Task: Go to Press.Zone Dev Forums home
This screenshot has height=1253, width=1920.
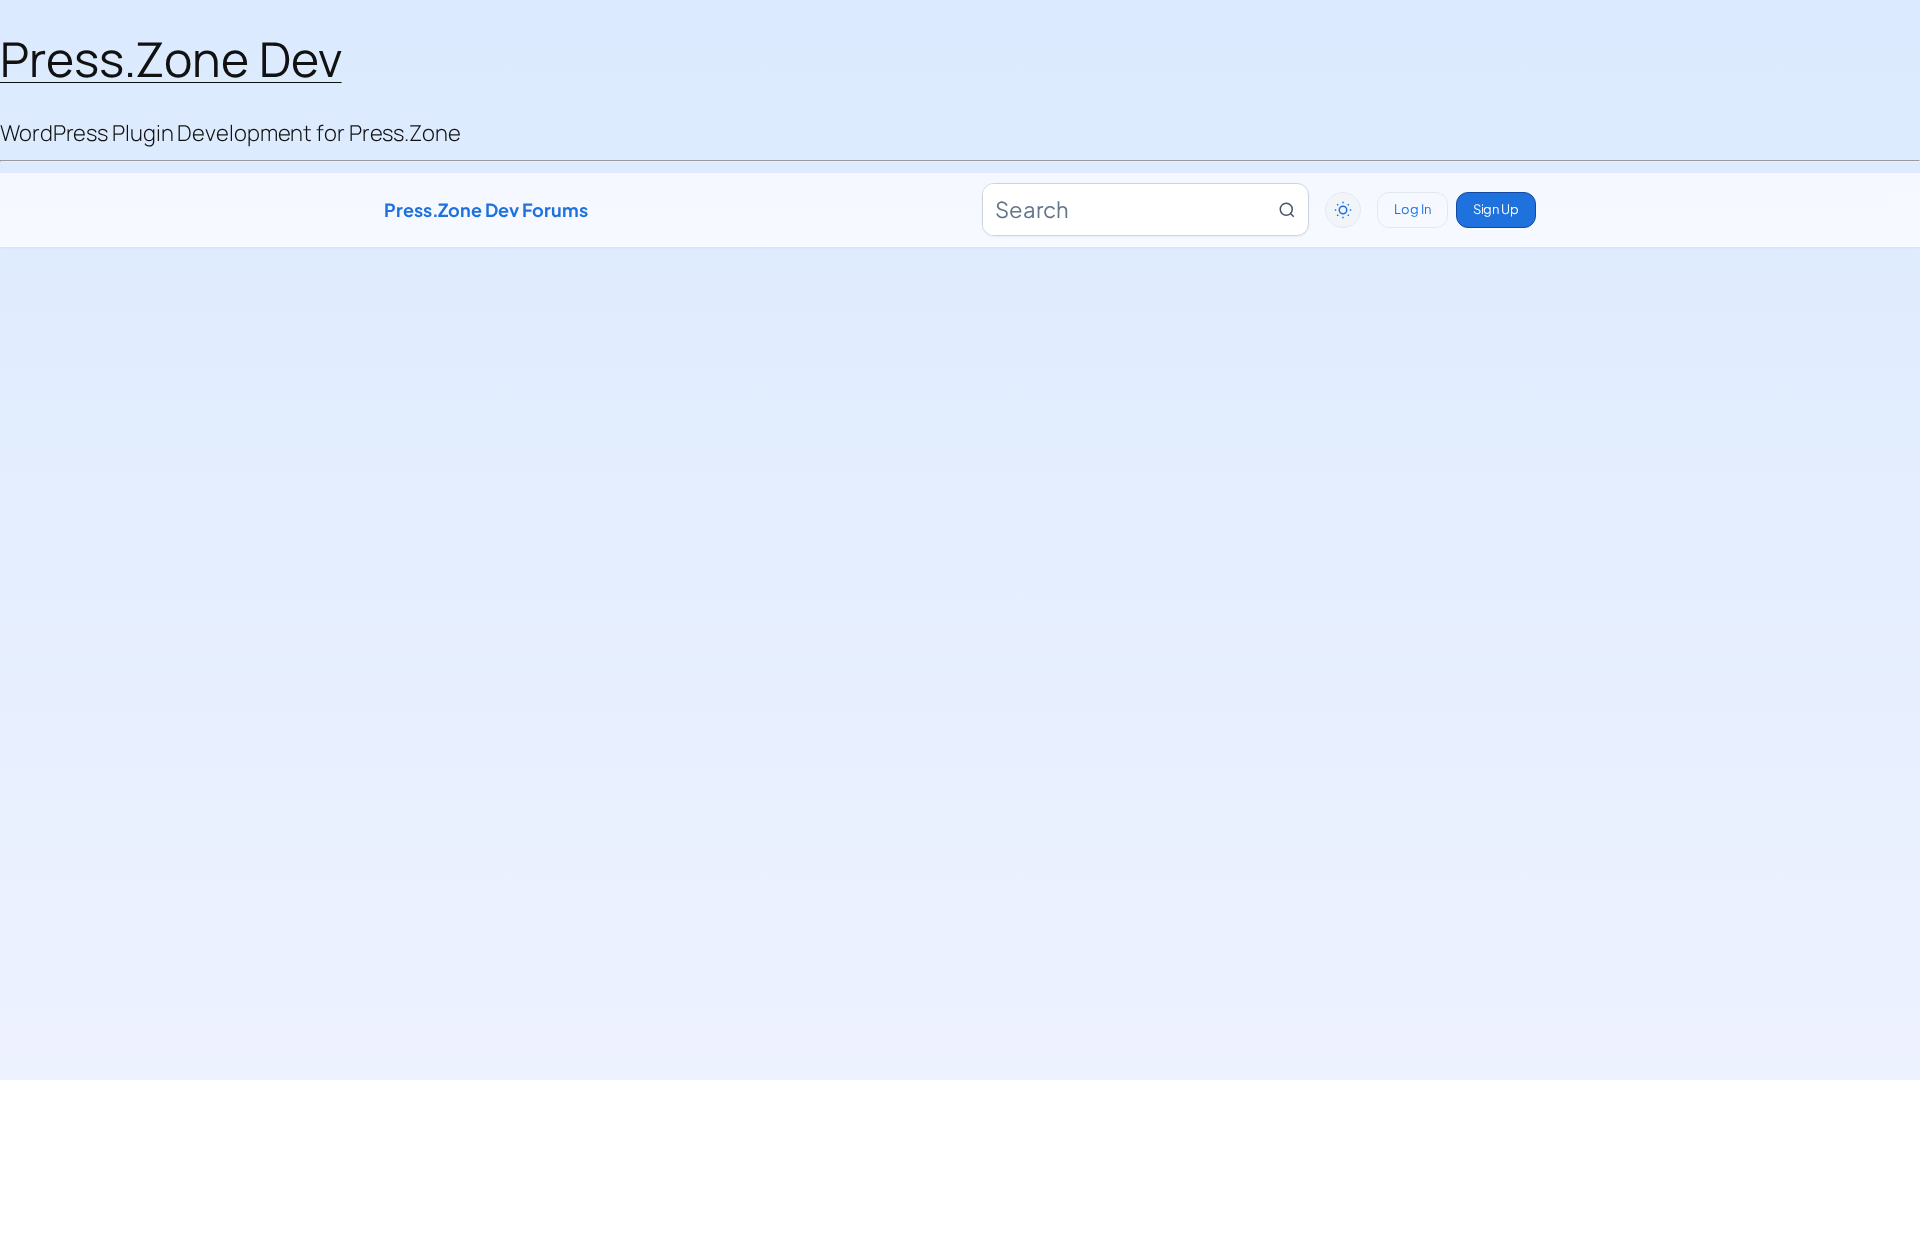Action: pos(486,210)
